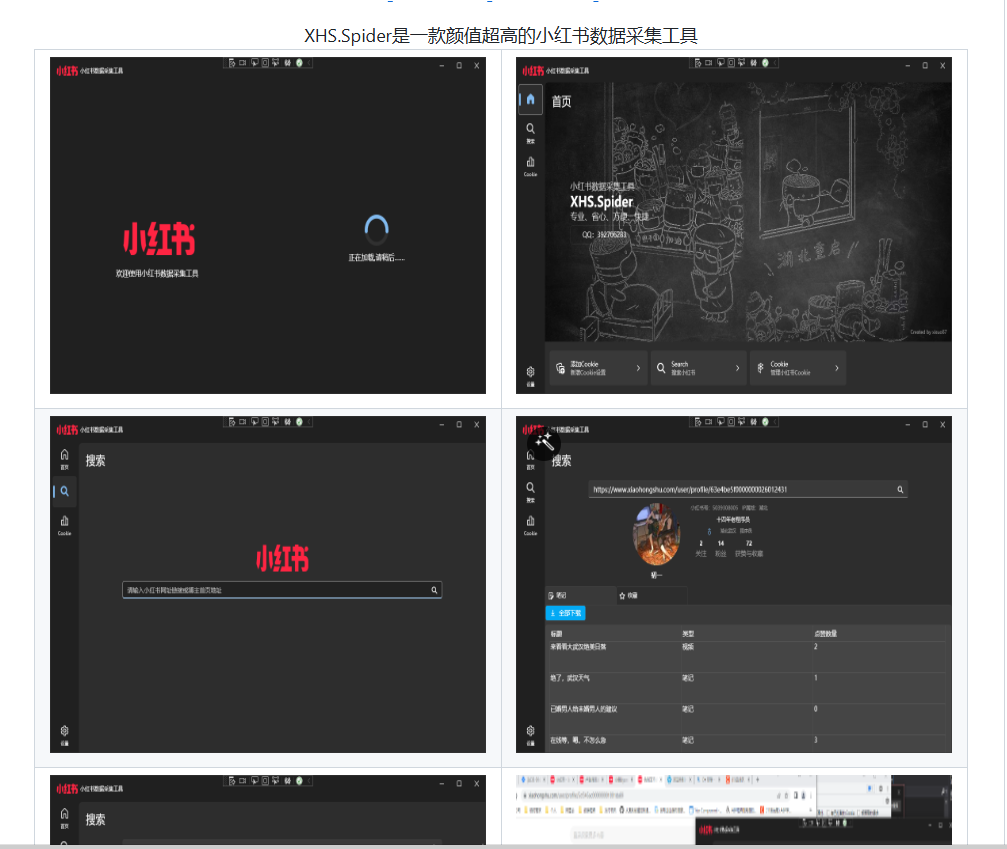Click the Cookie 管理 card's icon
Image resolution: width=1007 pixels, height=849 pixels.
[759, 367]
